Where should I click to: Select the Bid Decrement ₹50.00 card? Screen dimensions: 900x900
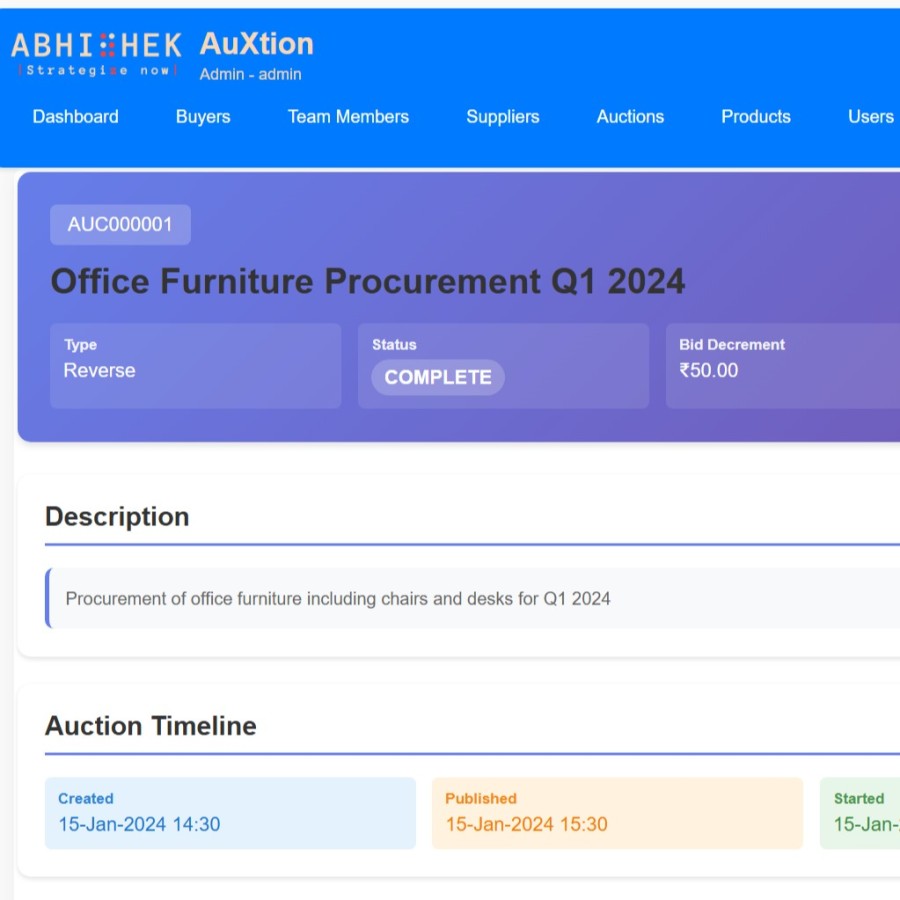782,365
